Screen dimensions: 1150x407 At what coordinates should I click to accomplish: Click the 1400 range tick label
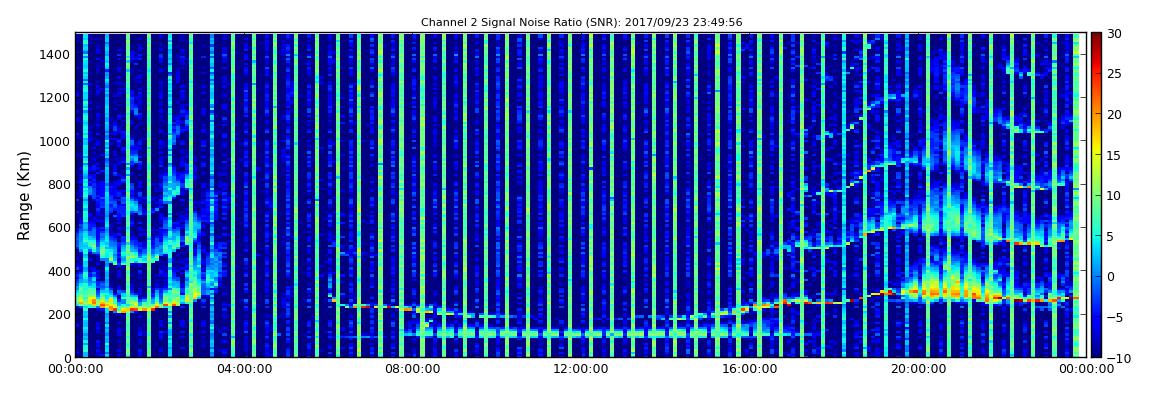click(56, 54)
